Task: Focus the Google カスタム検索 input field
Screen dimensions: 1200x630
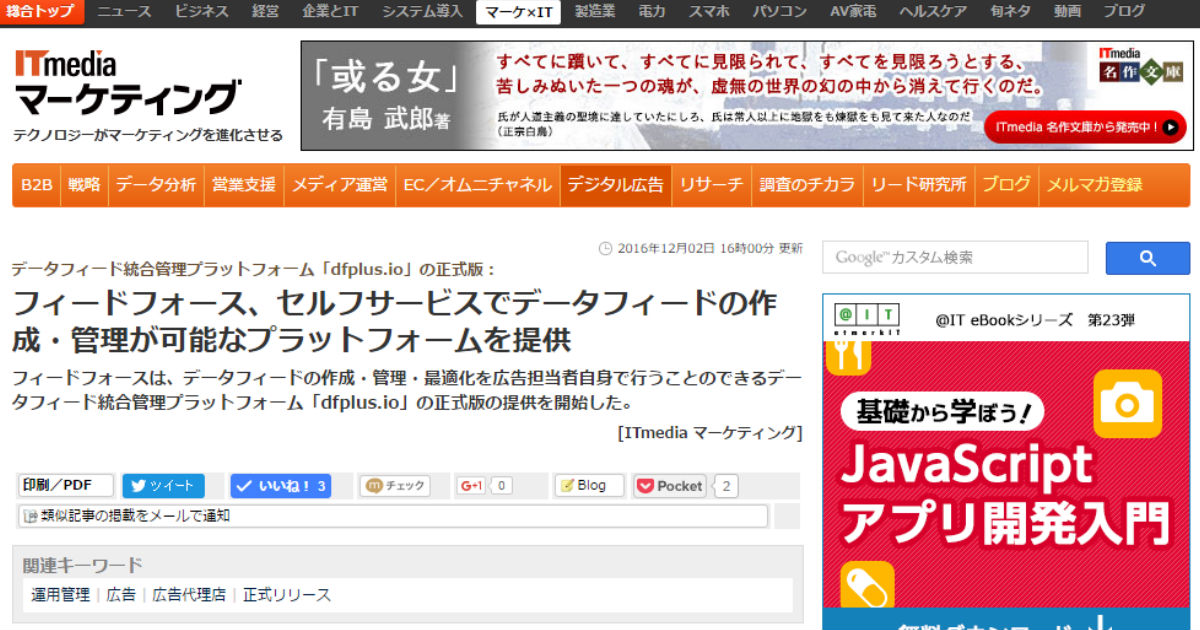Action: (955, 258)
